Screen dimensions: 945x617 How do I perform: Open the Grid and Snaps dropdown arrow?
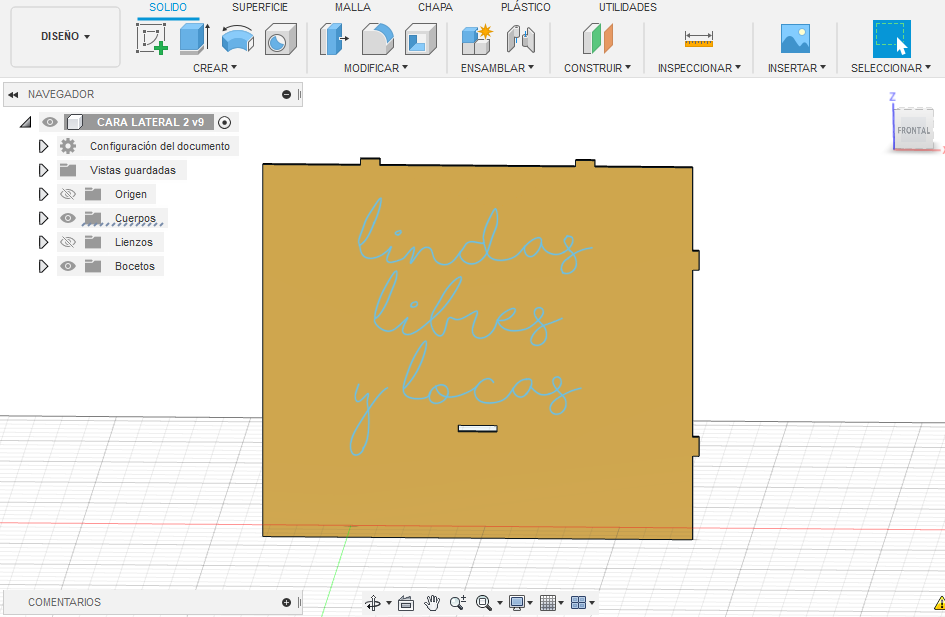[561, 603]
